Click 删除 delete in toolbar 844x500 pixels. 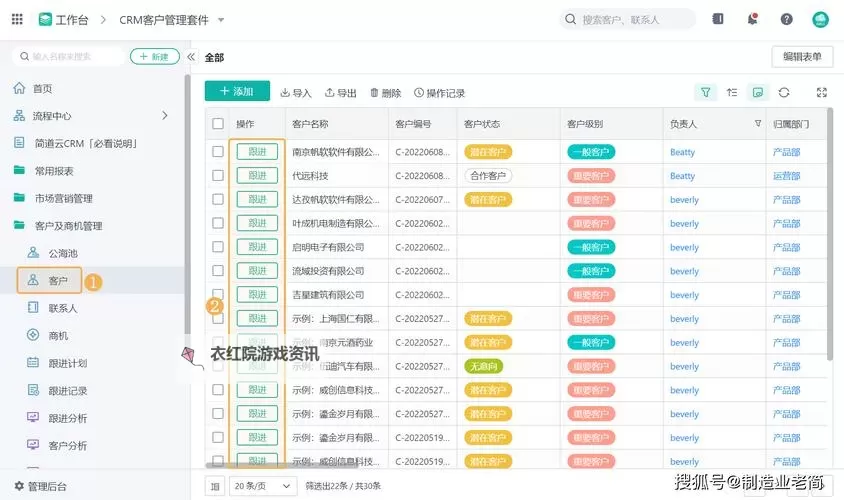[385, 93]
